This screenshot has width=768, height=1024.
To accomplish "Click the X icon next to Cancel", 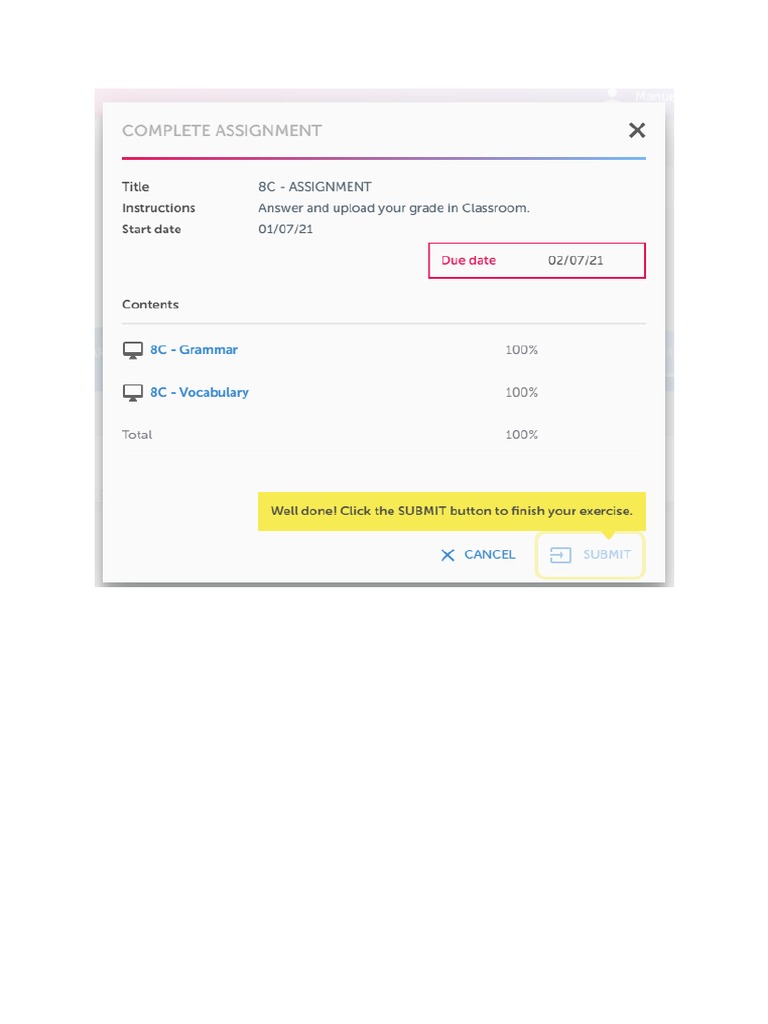I will click(x=448, y=555).
